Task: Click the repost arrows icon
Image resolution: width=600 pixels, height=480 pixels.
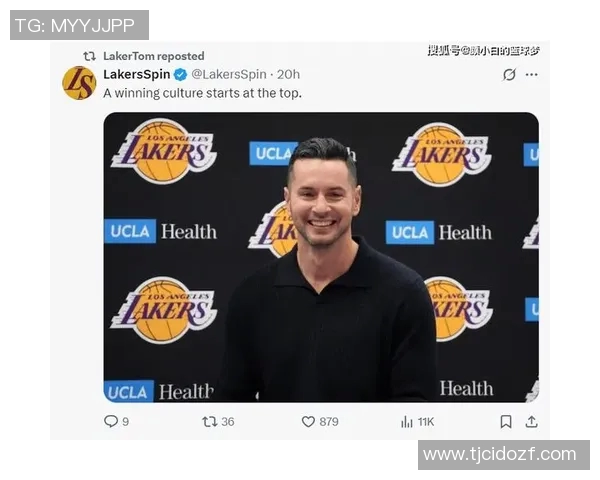Action: tap(210, 421)
